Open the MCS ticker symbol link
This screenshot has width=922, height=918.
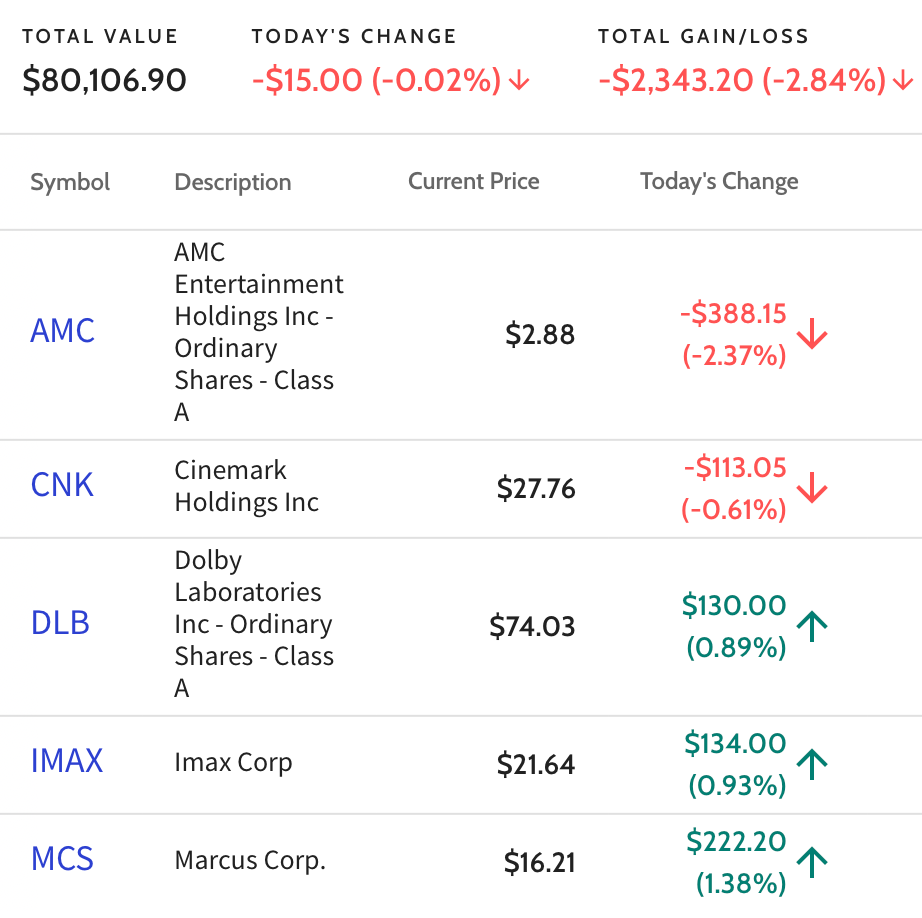(x=62, y=859)
